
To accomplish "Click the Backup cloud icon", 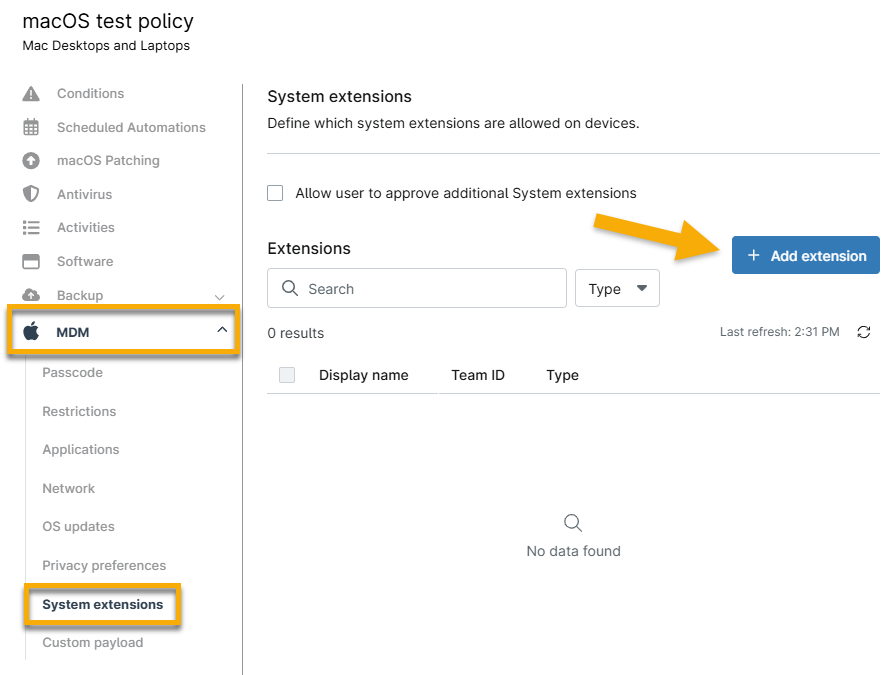I will point(31,295).
